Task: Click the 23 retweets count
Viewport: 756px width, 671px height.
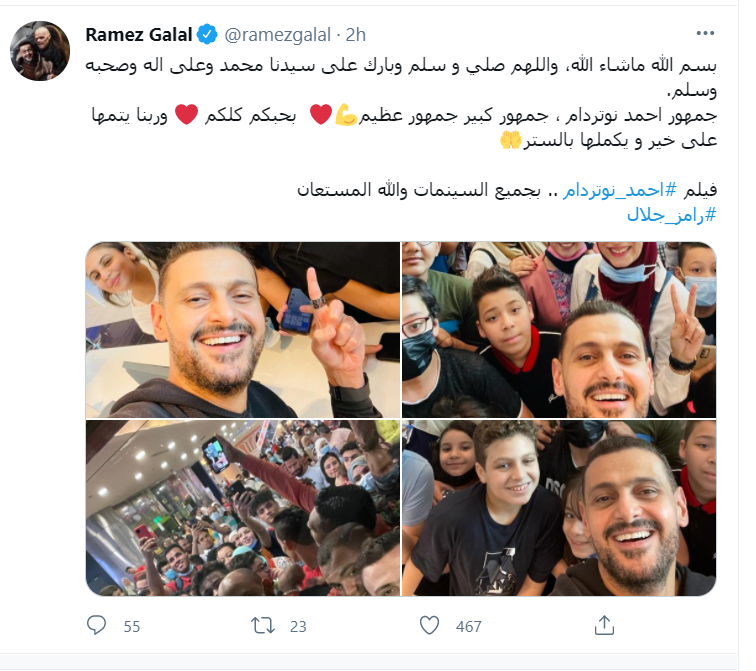Action: pyautogui.click(x=298, y=626)
